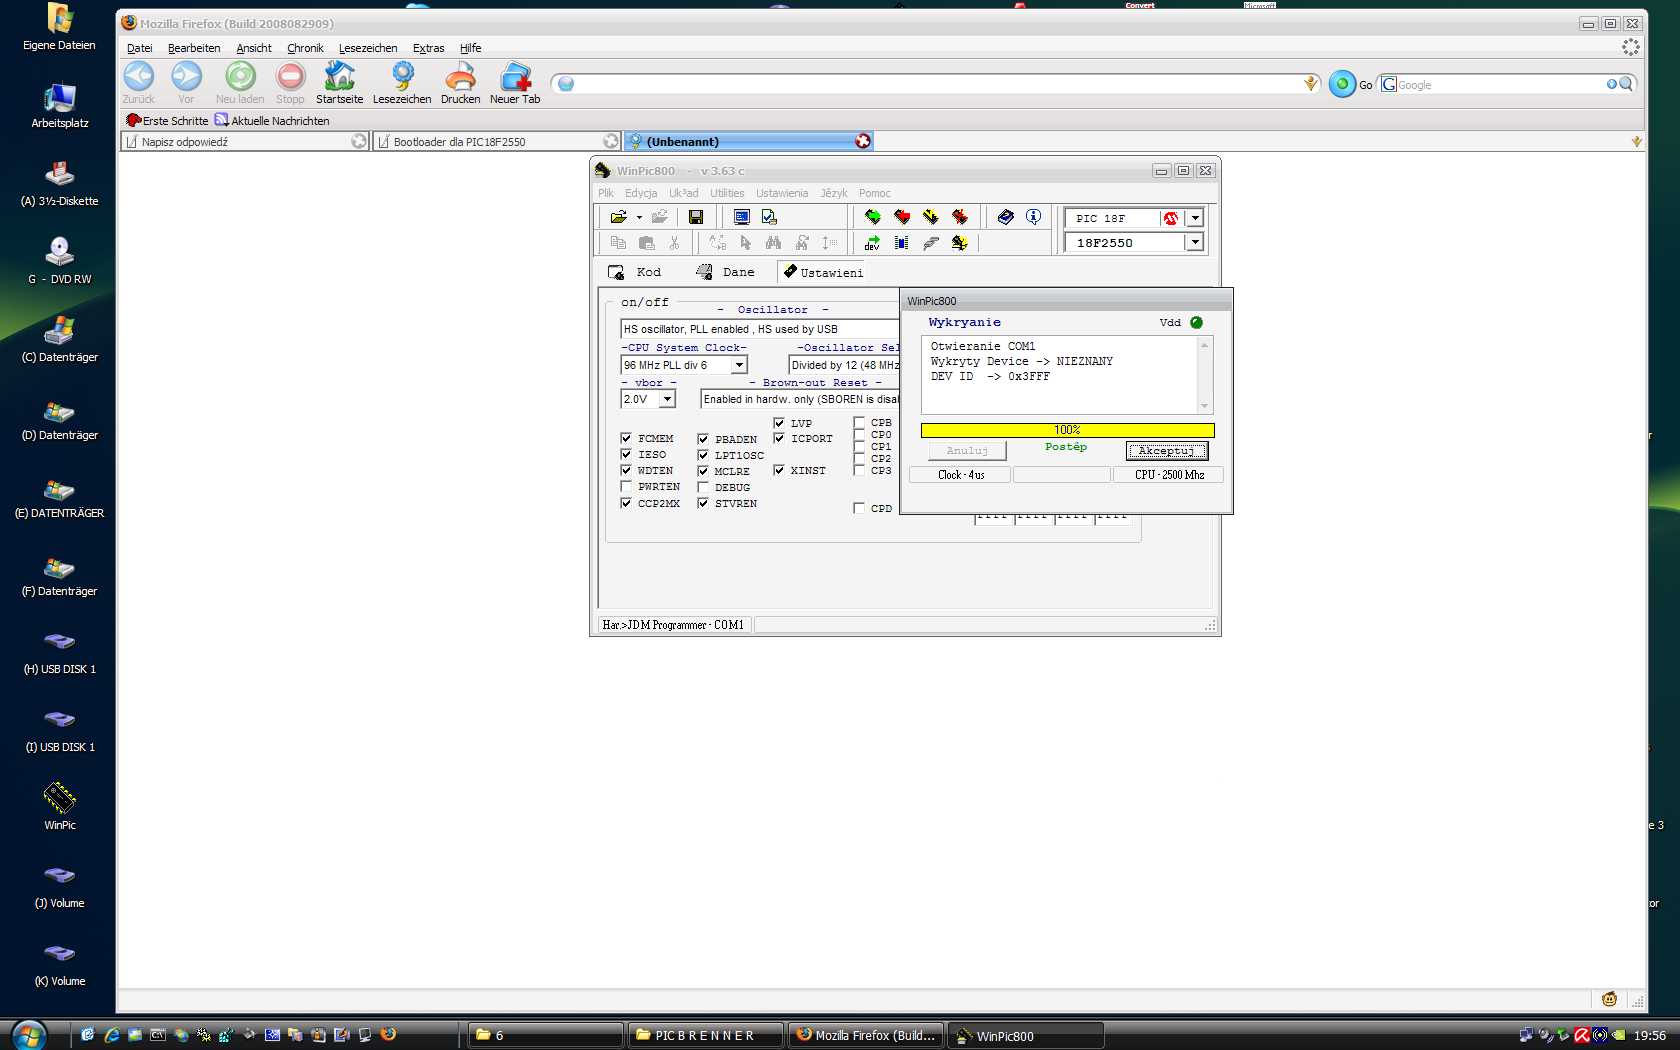
Task: Click the Windows Start orb
Action: coord(29,1034)
